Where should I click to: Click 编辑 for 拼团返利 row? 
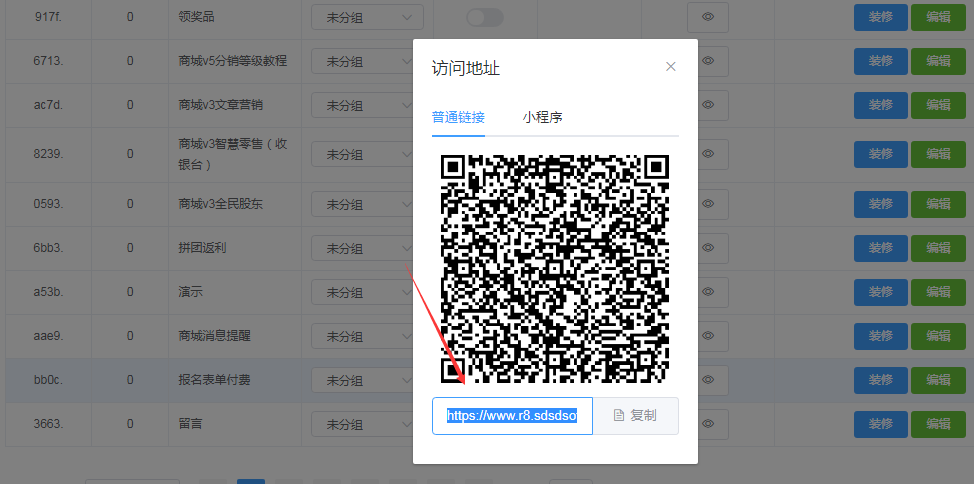(938, 248)
